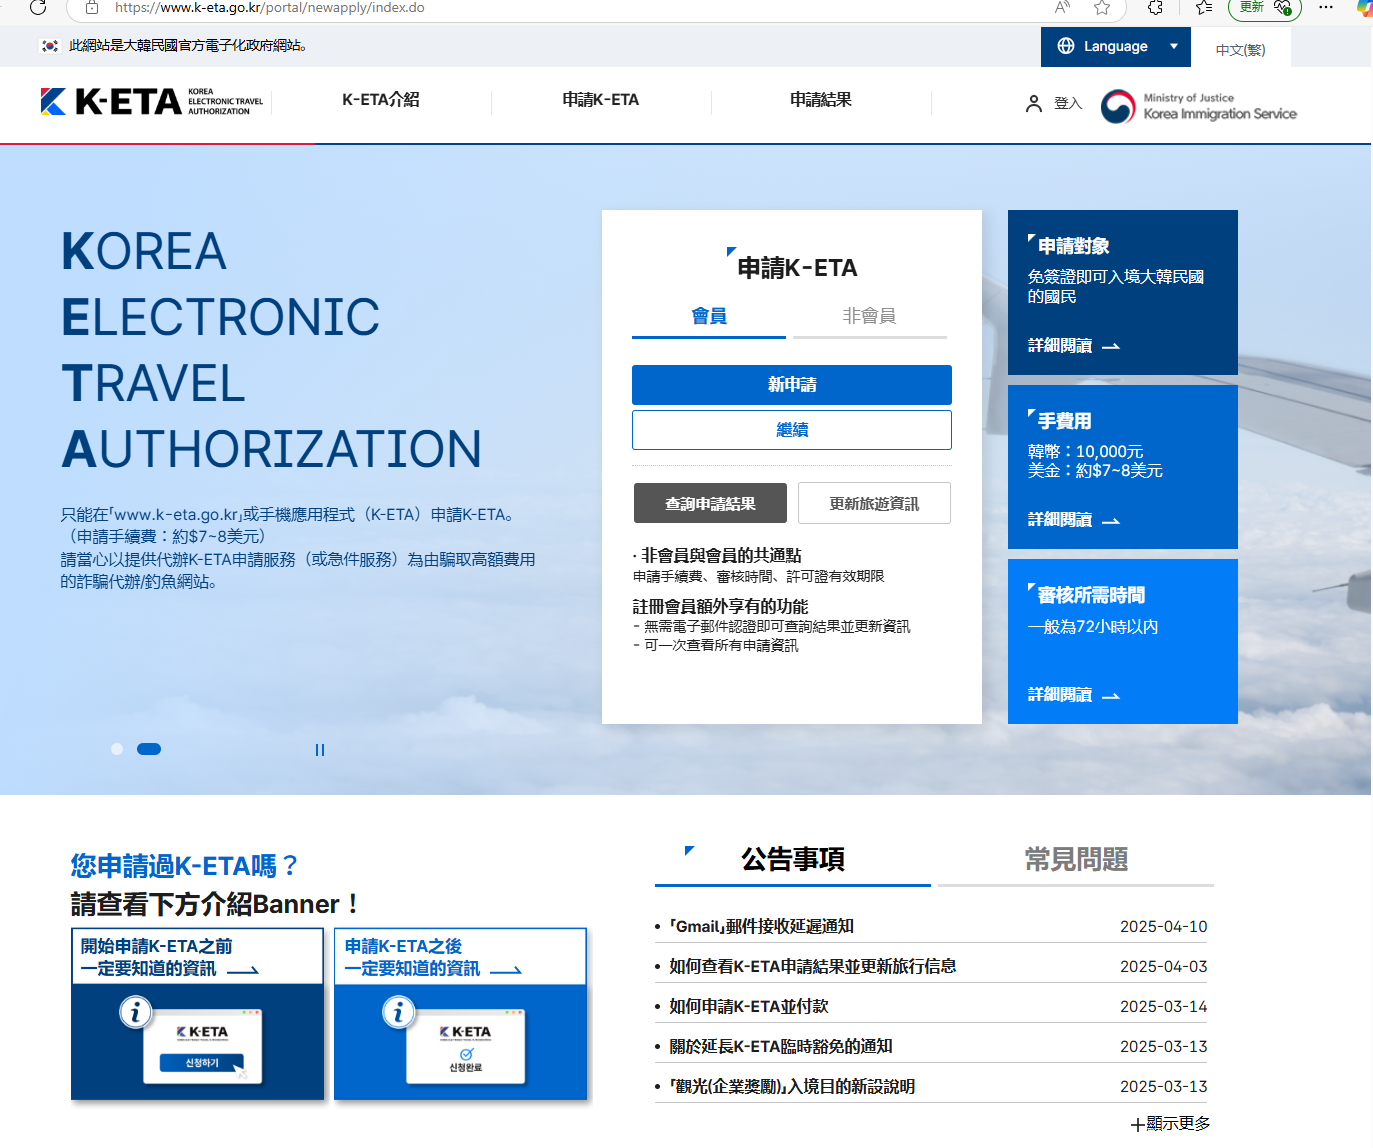Click the browser refresh icon
Image resolution: width=1373 pixels, height=1148 pixels.
[38, 8]
